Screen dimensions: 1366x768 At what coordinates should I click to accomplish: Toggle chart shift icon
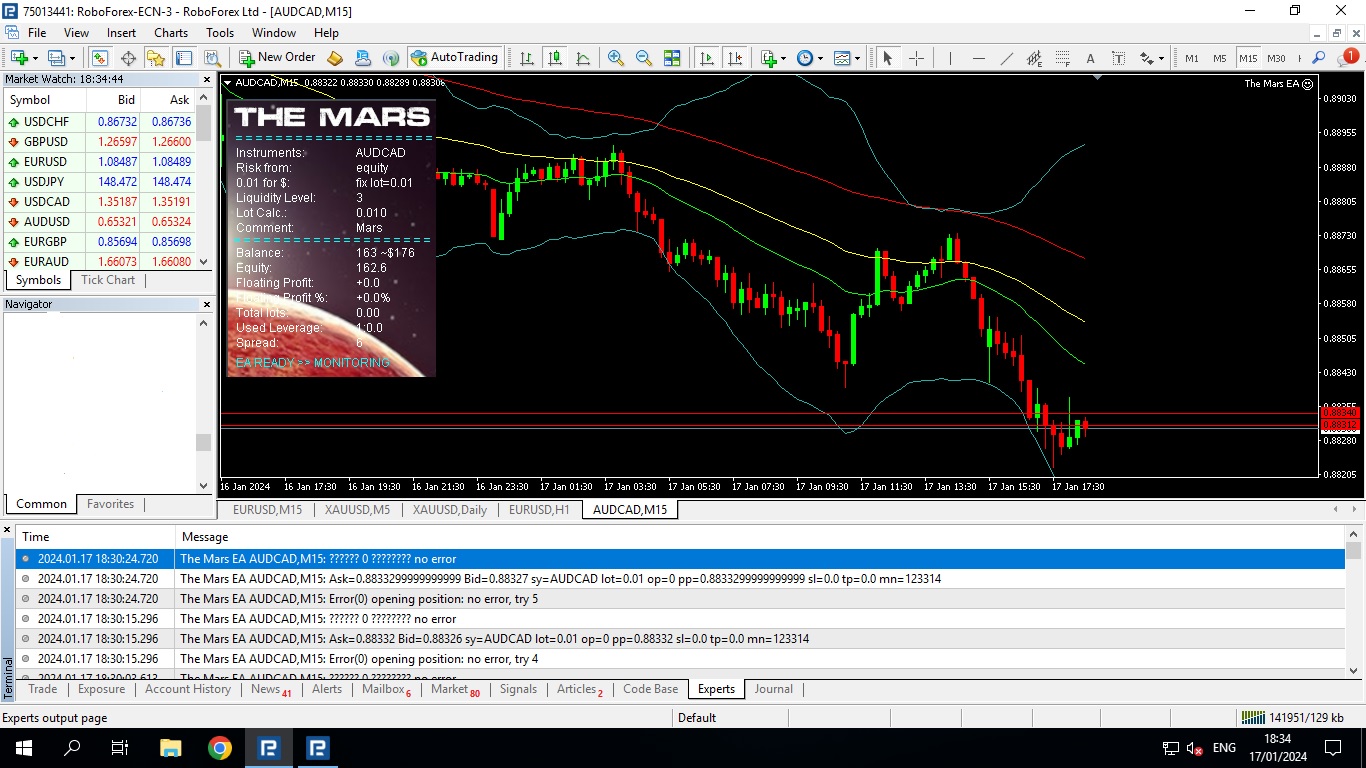pos(735,58)
